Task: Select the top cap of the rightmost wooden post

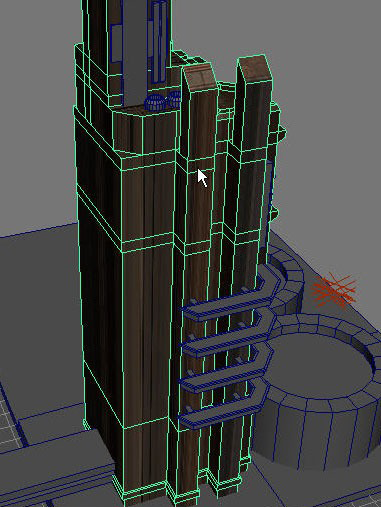Action: [x=256, y=68]
